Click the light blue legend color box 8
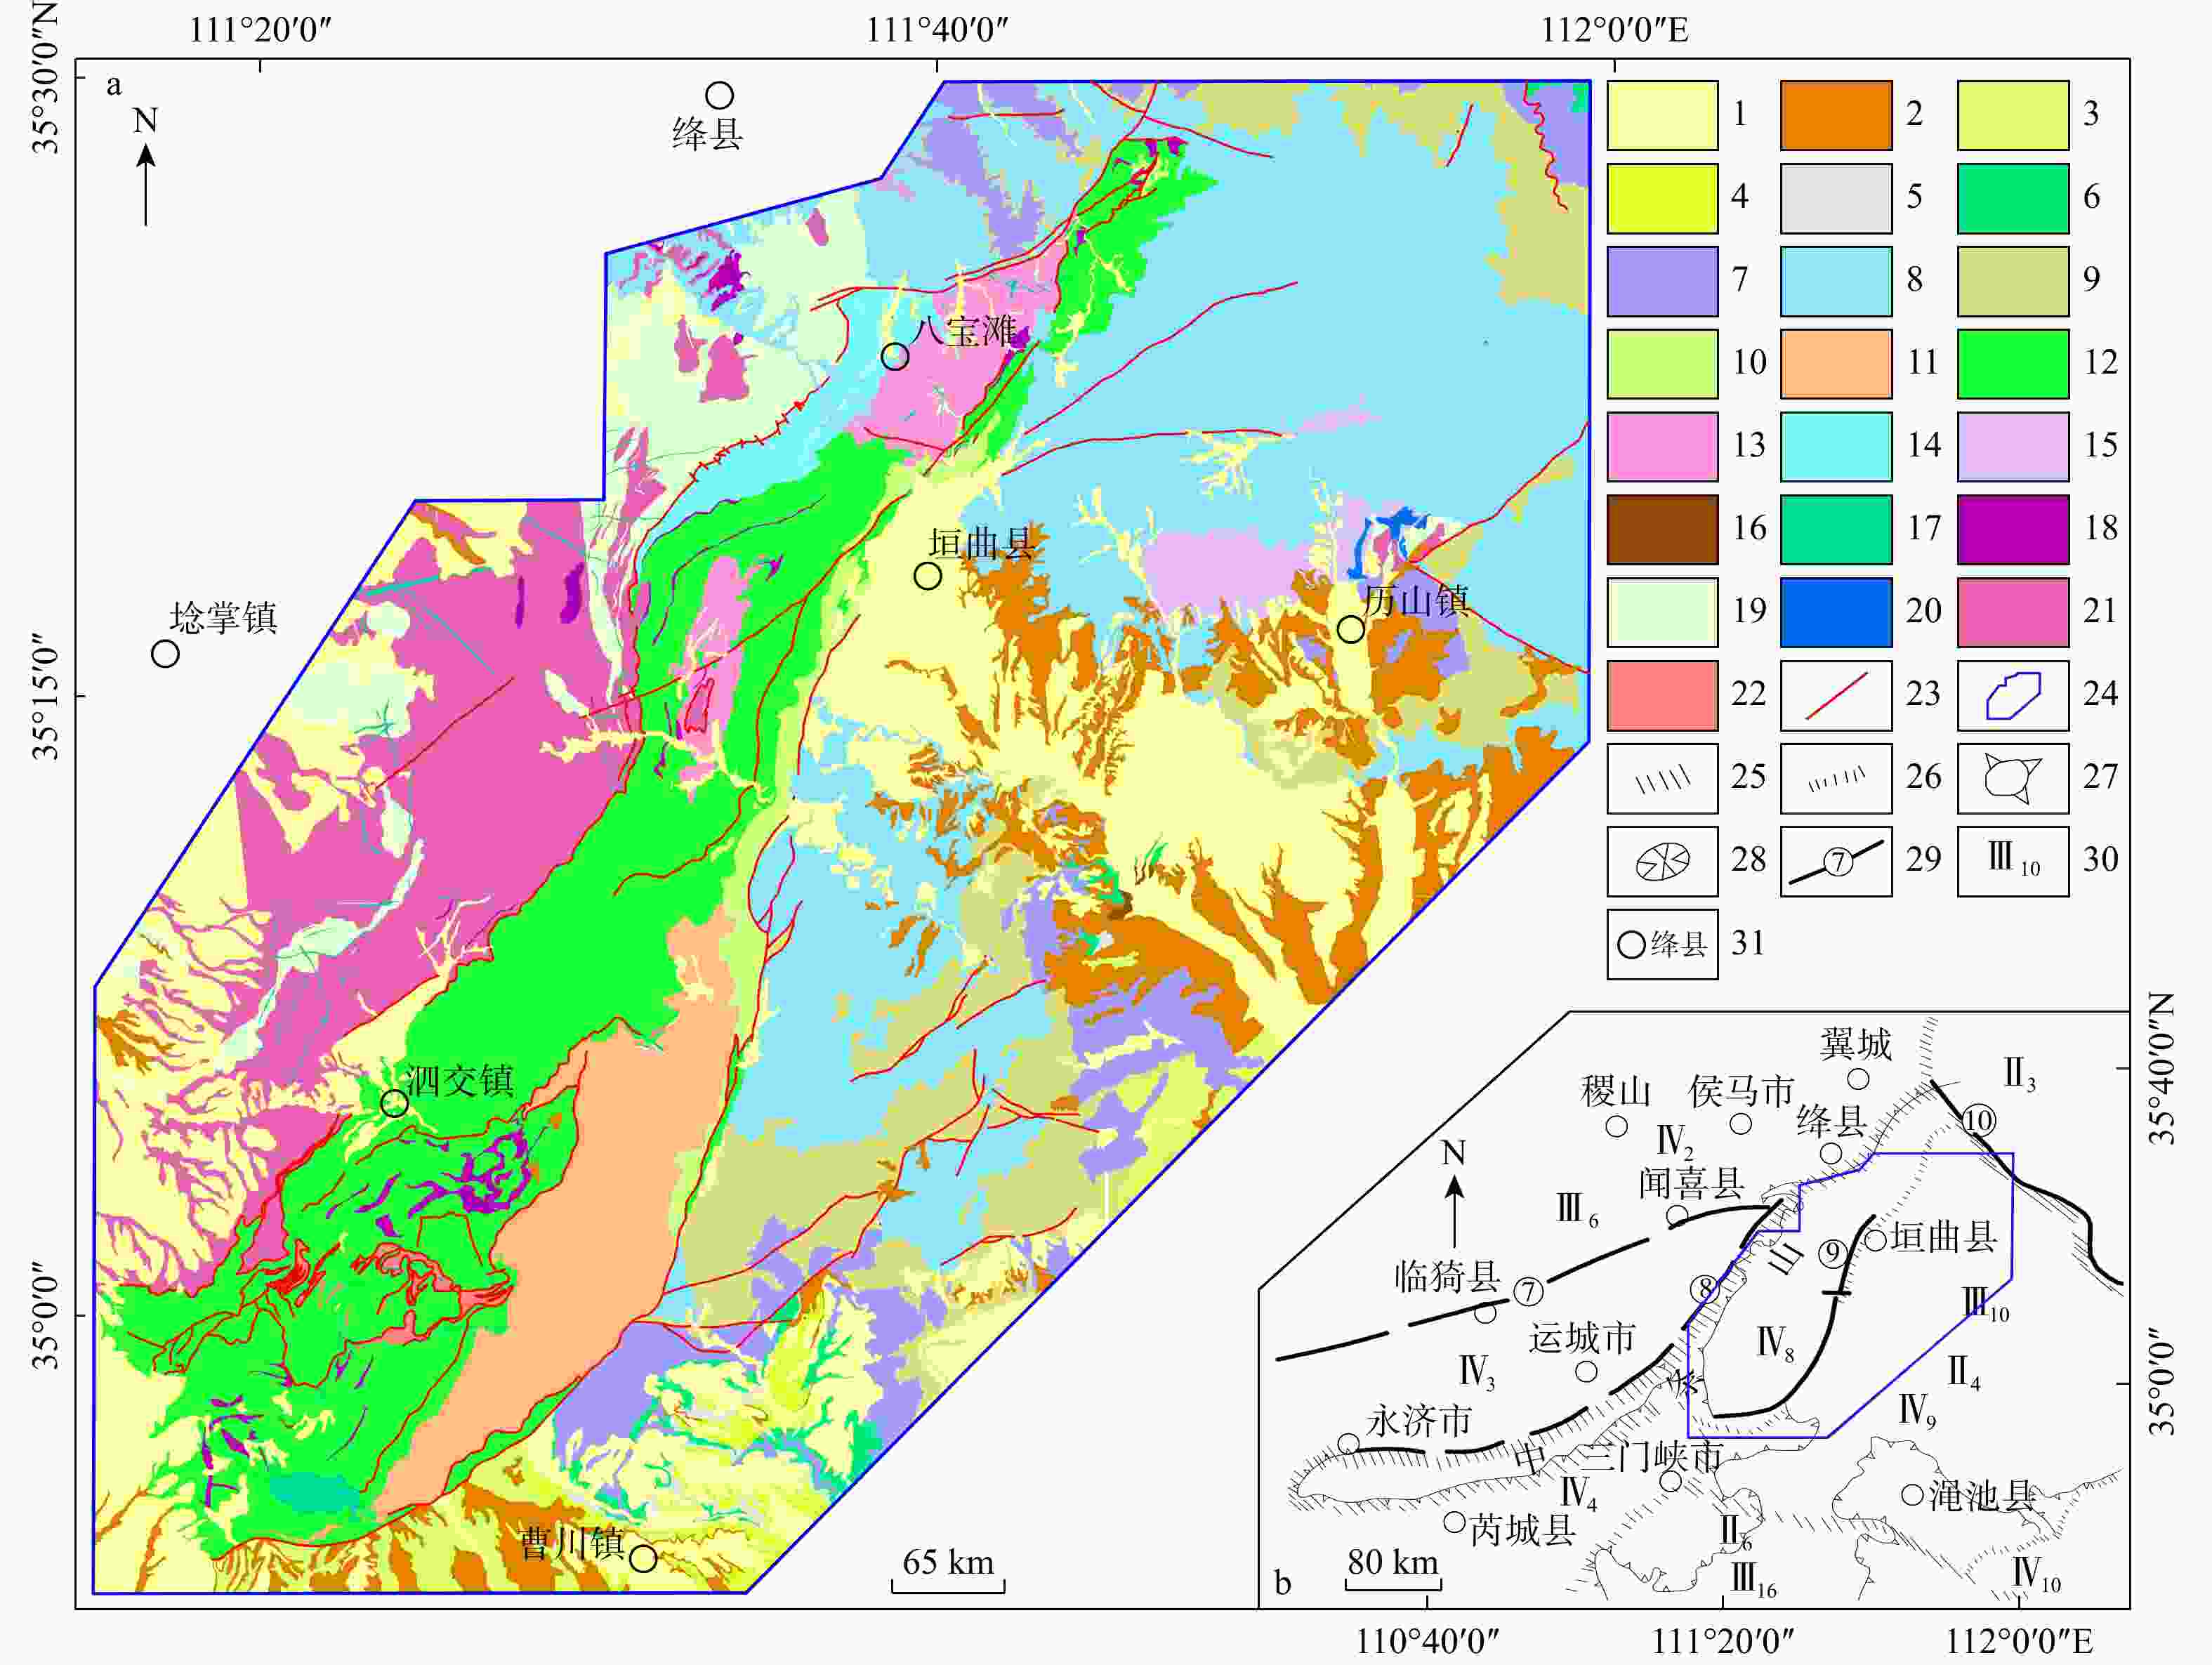The image size is (2212, 1665). tap(1836, 281)
